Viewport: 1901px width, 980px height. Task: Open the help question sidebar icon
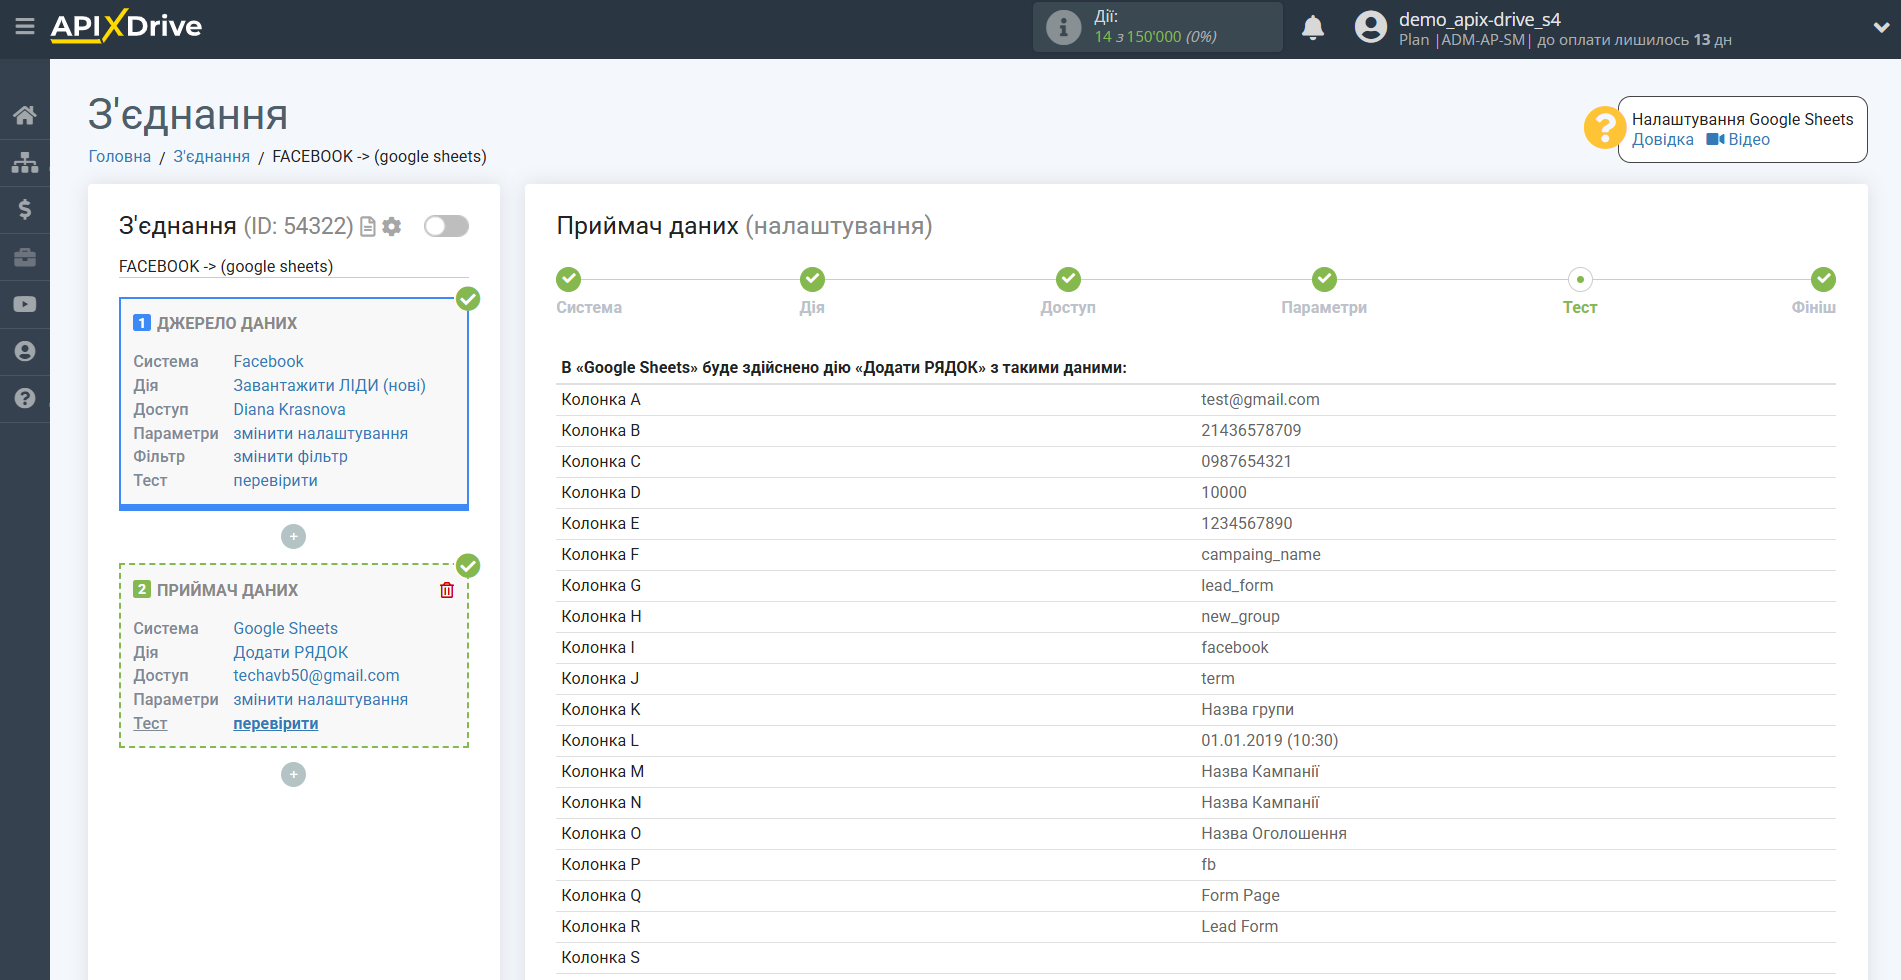click(25, 398)
